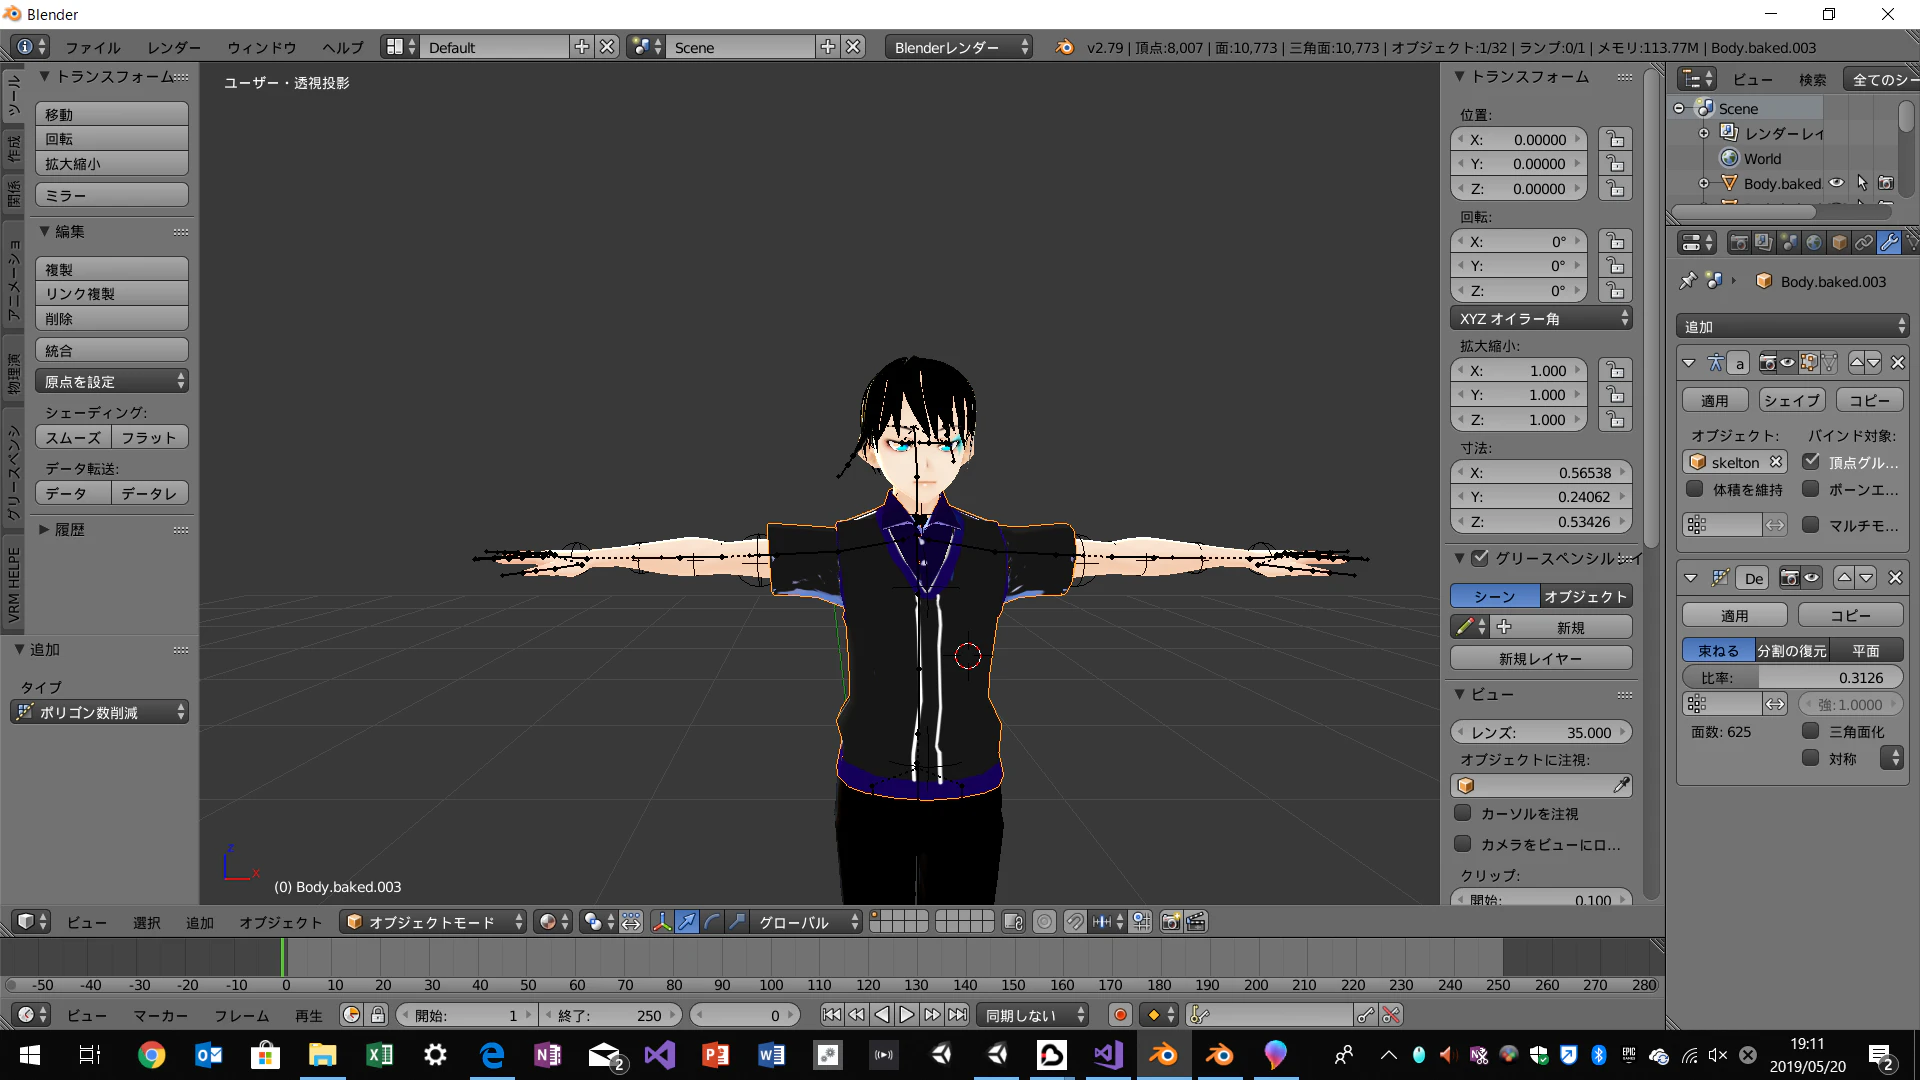
Task: Open the world properties globe tab
Action: point(1814,243)
